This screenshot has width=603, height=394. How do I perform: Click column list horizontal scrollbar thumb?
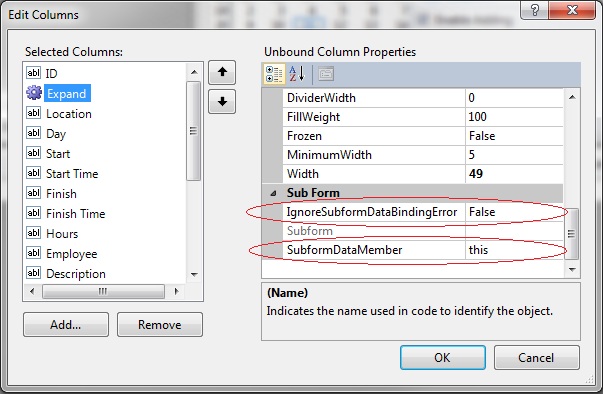point(103,291)
